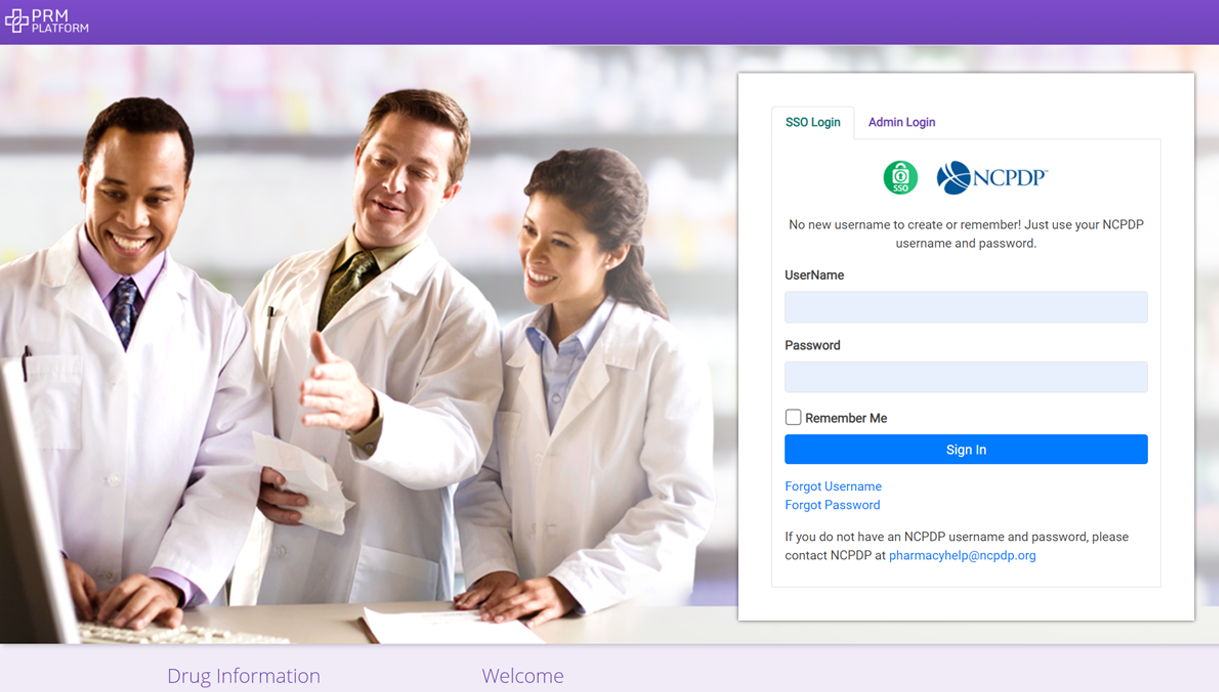Select Drug Information in the footer
The width and height of the screenshot is (1219, 692).
(x=243, y=676)
